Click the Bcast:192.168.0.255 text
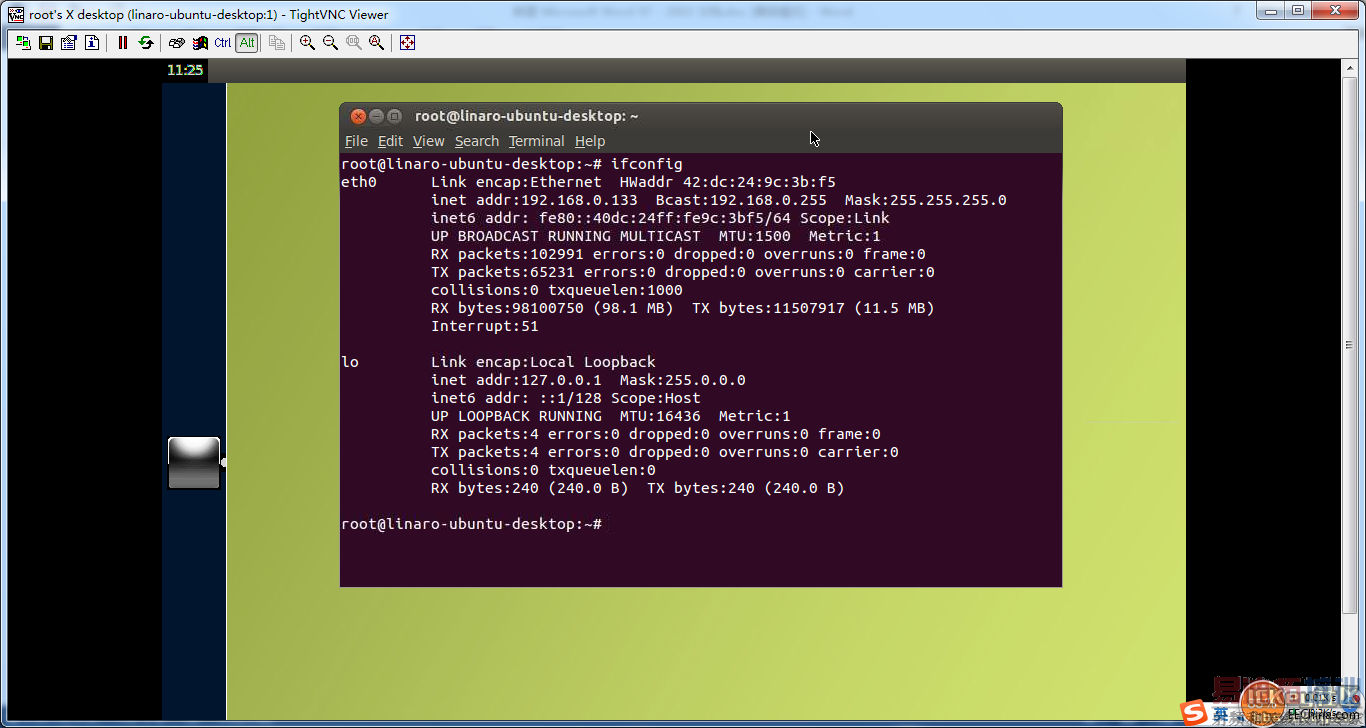Image resolution: width=1366 pixels, height=728 pixels. [x=741, y=200]
